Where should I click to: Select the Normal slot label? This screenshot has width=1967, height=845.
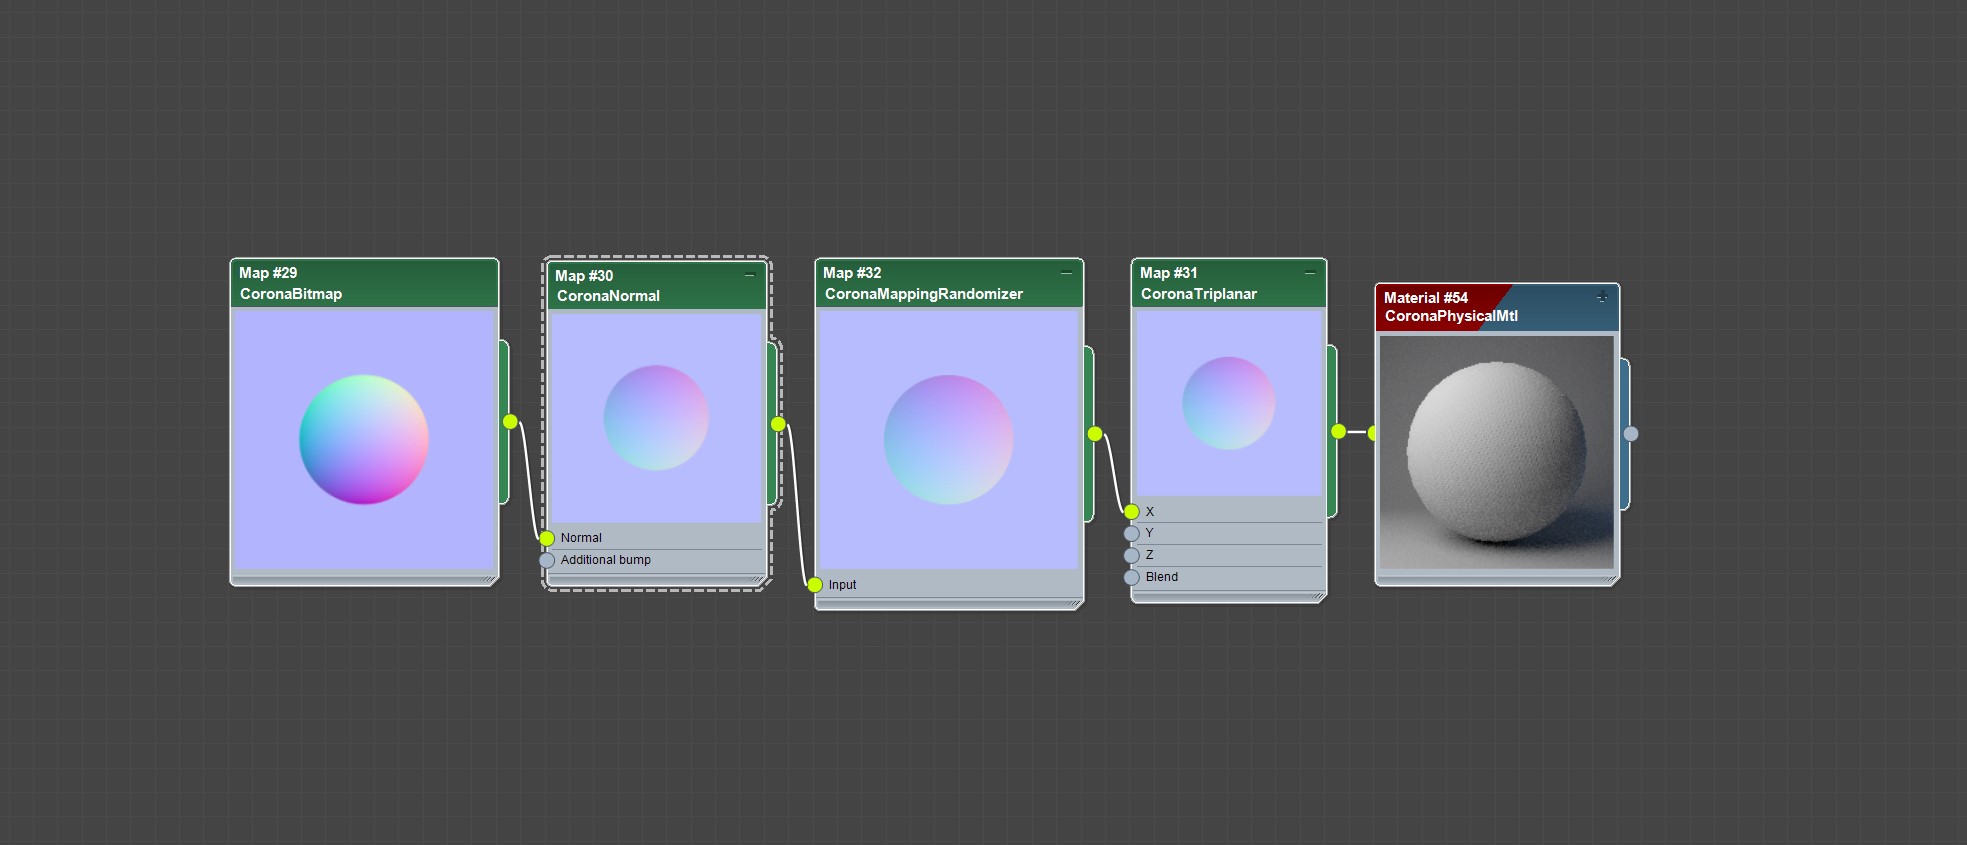581,538
